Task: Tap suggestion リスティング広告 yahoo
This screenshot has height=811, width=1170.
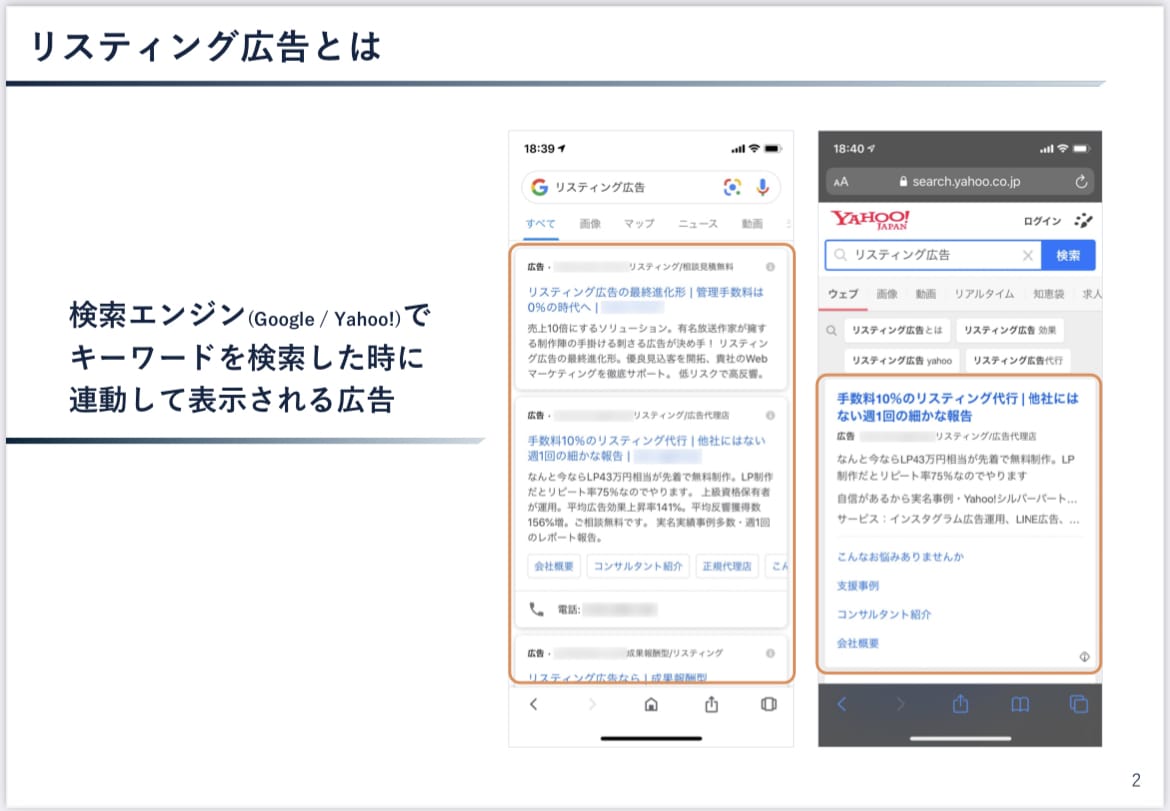Action: [901, 360]
